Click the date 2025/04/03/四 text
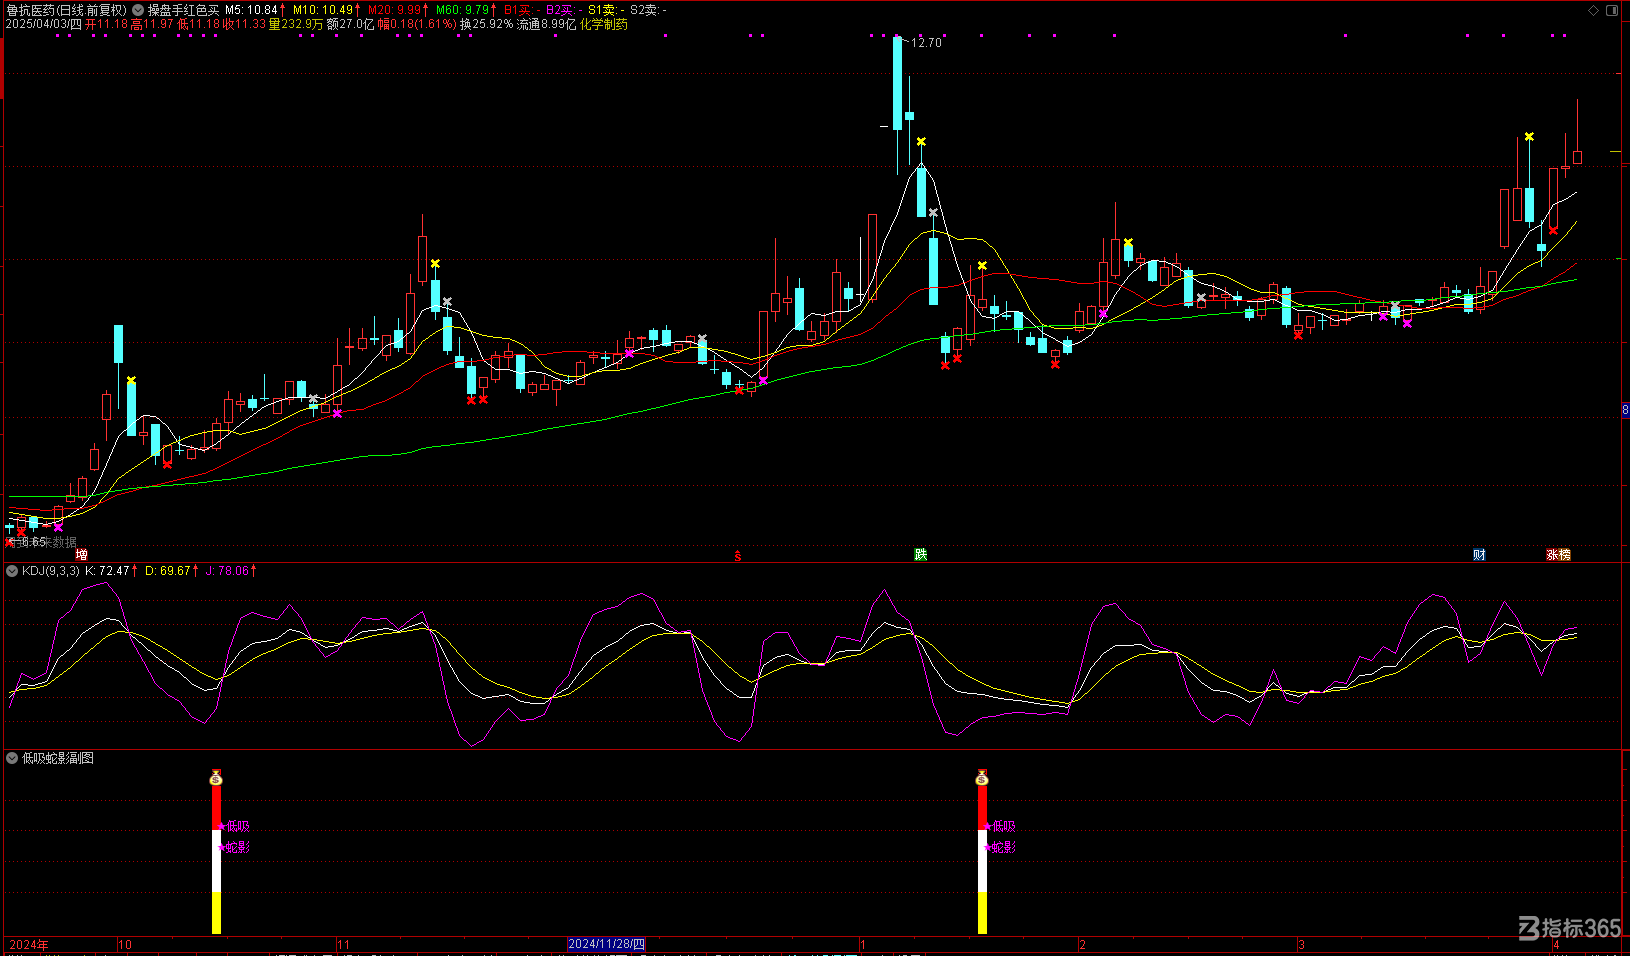The height and width of the screenshot is (956, 1630). click(x=43, y=24)
